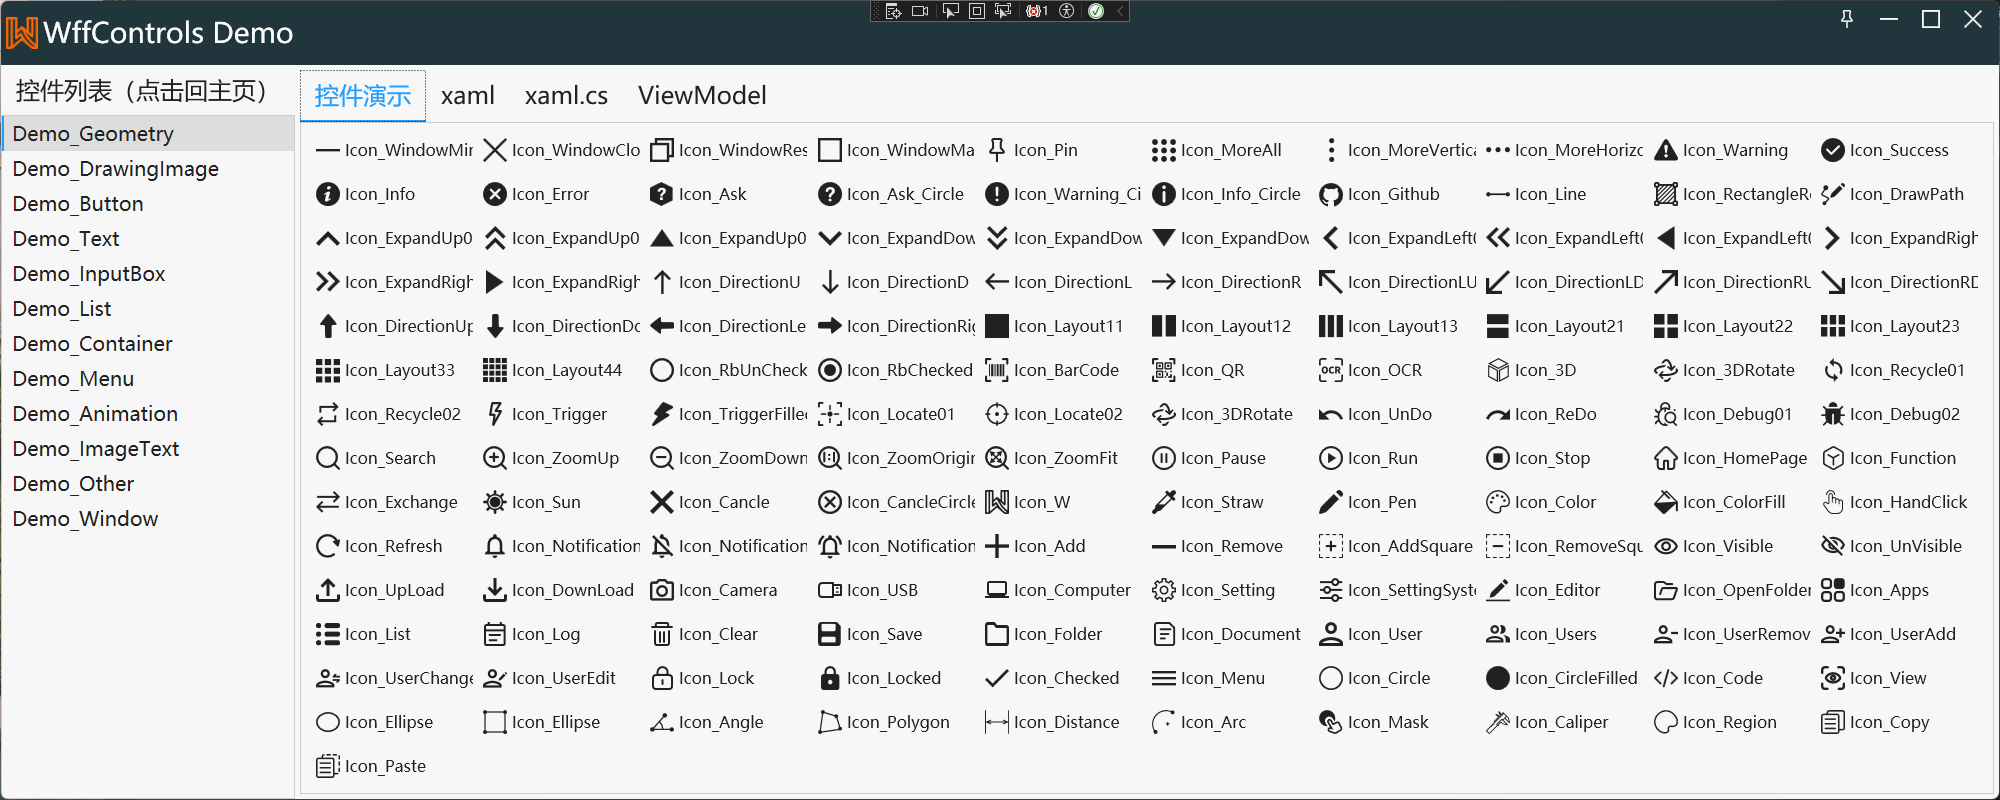
Task: Click the Icon_Straw eyedropper icon
Action: click(1163, 502)
